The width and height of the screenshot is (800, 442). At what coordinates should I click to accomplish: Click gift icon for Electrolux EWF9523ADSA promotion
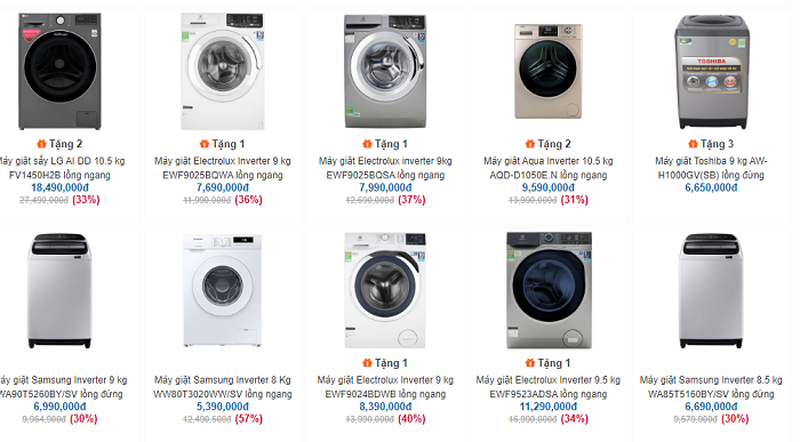[533, 363]
